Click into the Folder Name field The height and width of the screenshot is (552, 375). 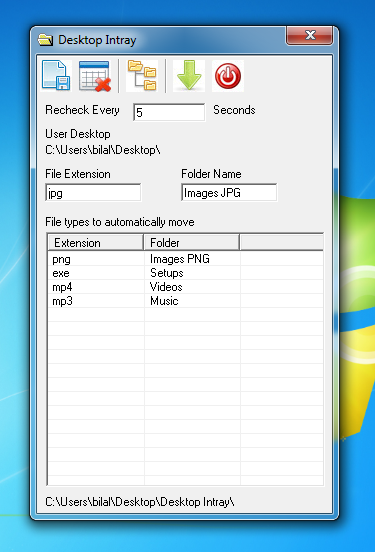[x=229, y=192]
